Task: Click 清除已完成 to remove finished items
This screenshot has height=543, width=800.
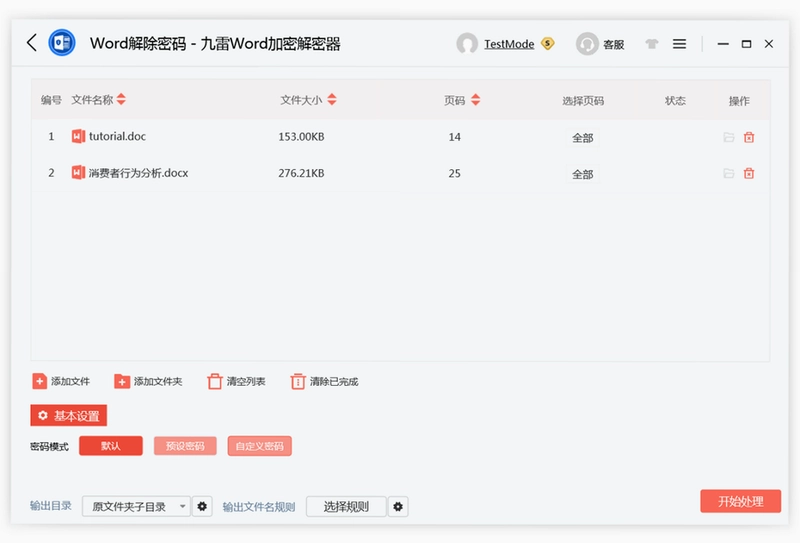Action: (324, 381)
